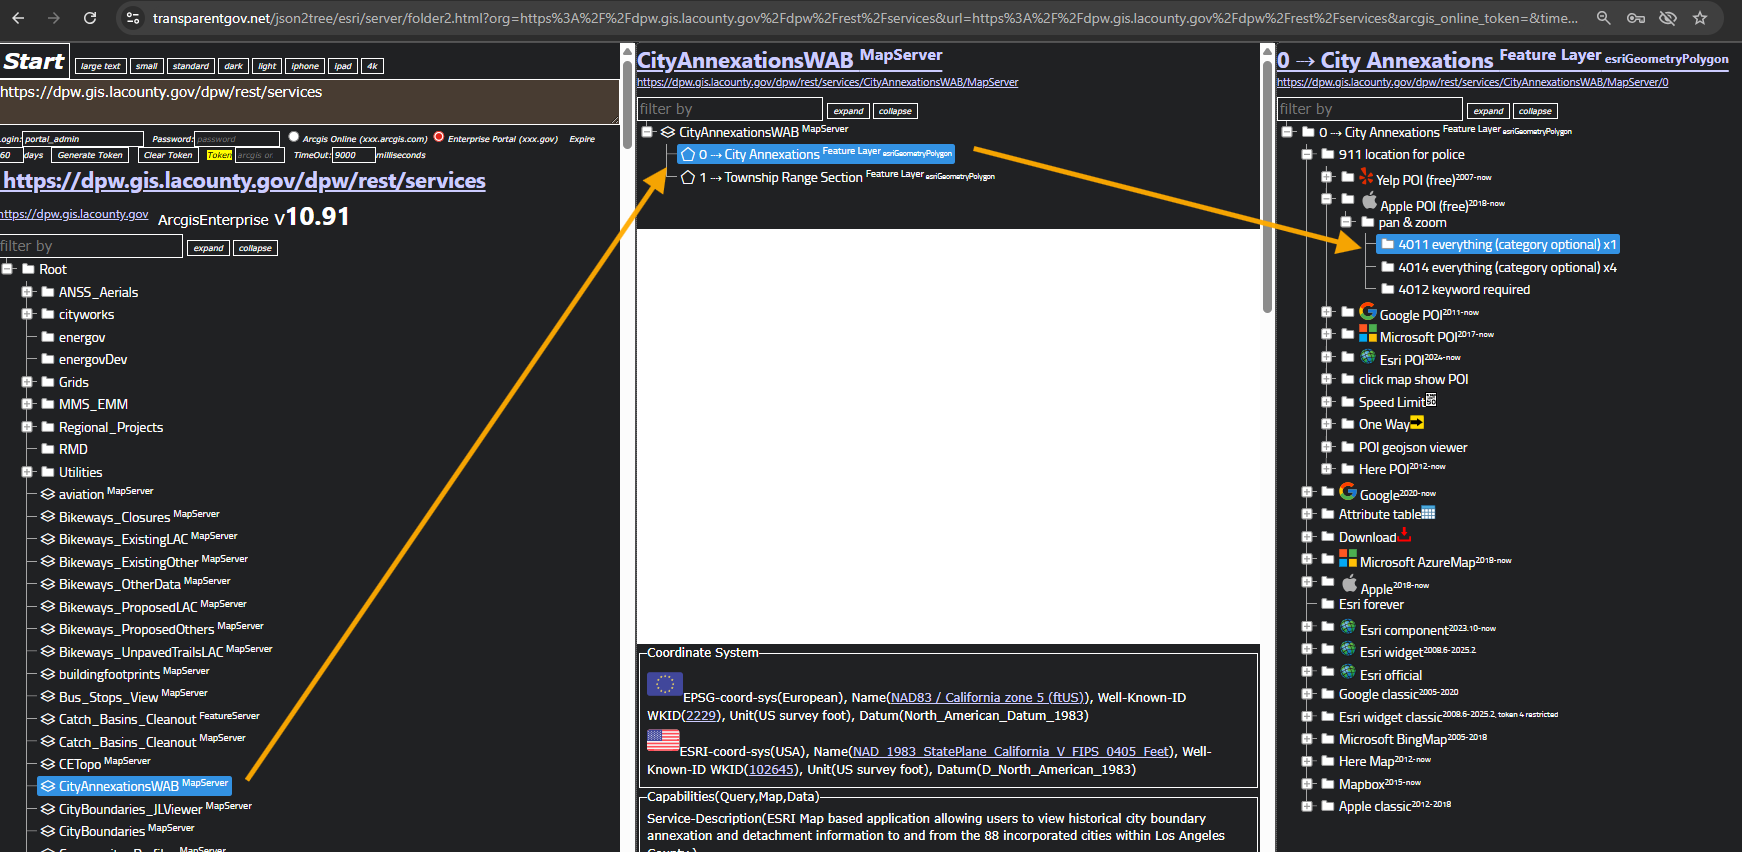
Task: Expand the ANSS_Aerials folder node
Action: 28,292
